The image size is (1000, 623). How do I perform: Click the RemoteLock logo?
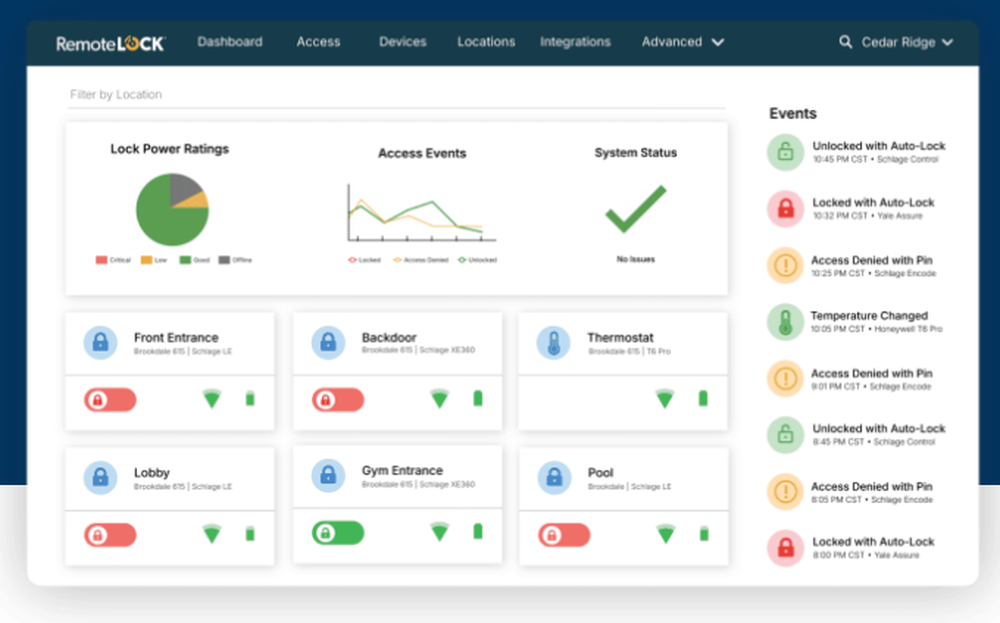(110, 42)
